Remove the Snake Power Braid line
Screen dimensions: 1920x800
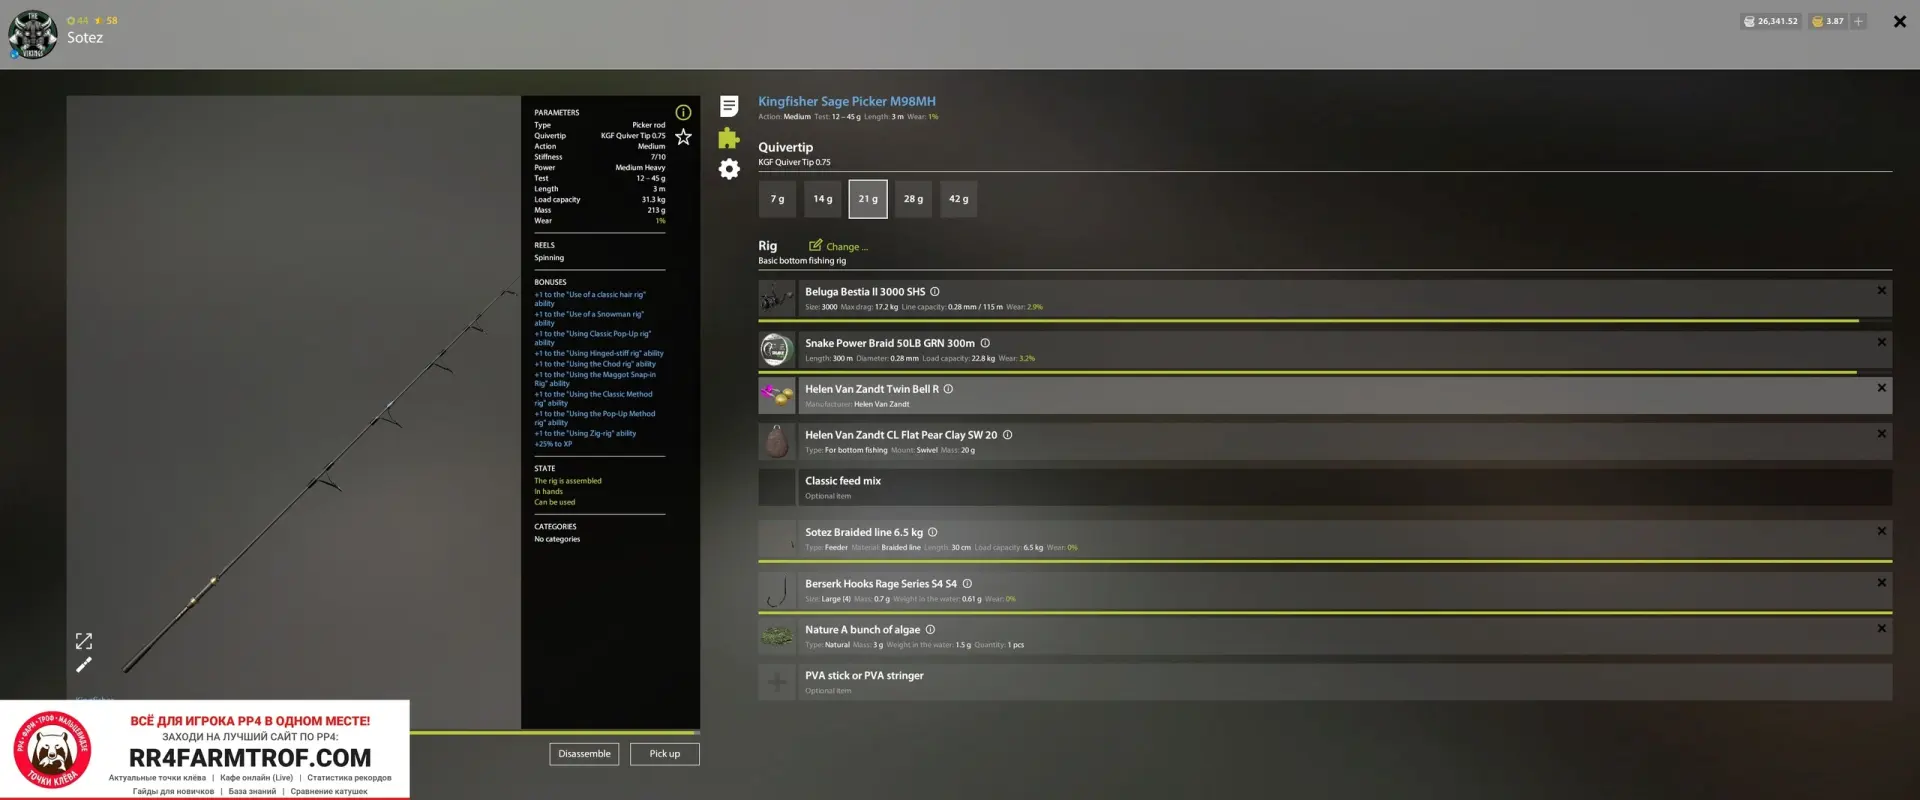[1881, 342]
